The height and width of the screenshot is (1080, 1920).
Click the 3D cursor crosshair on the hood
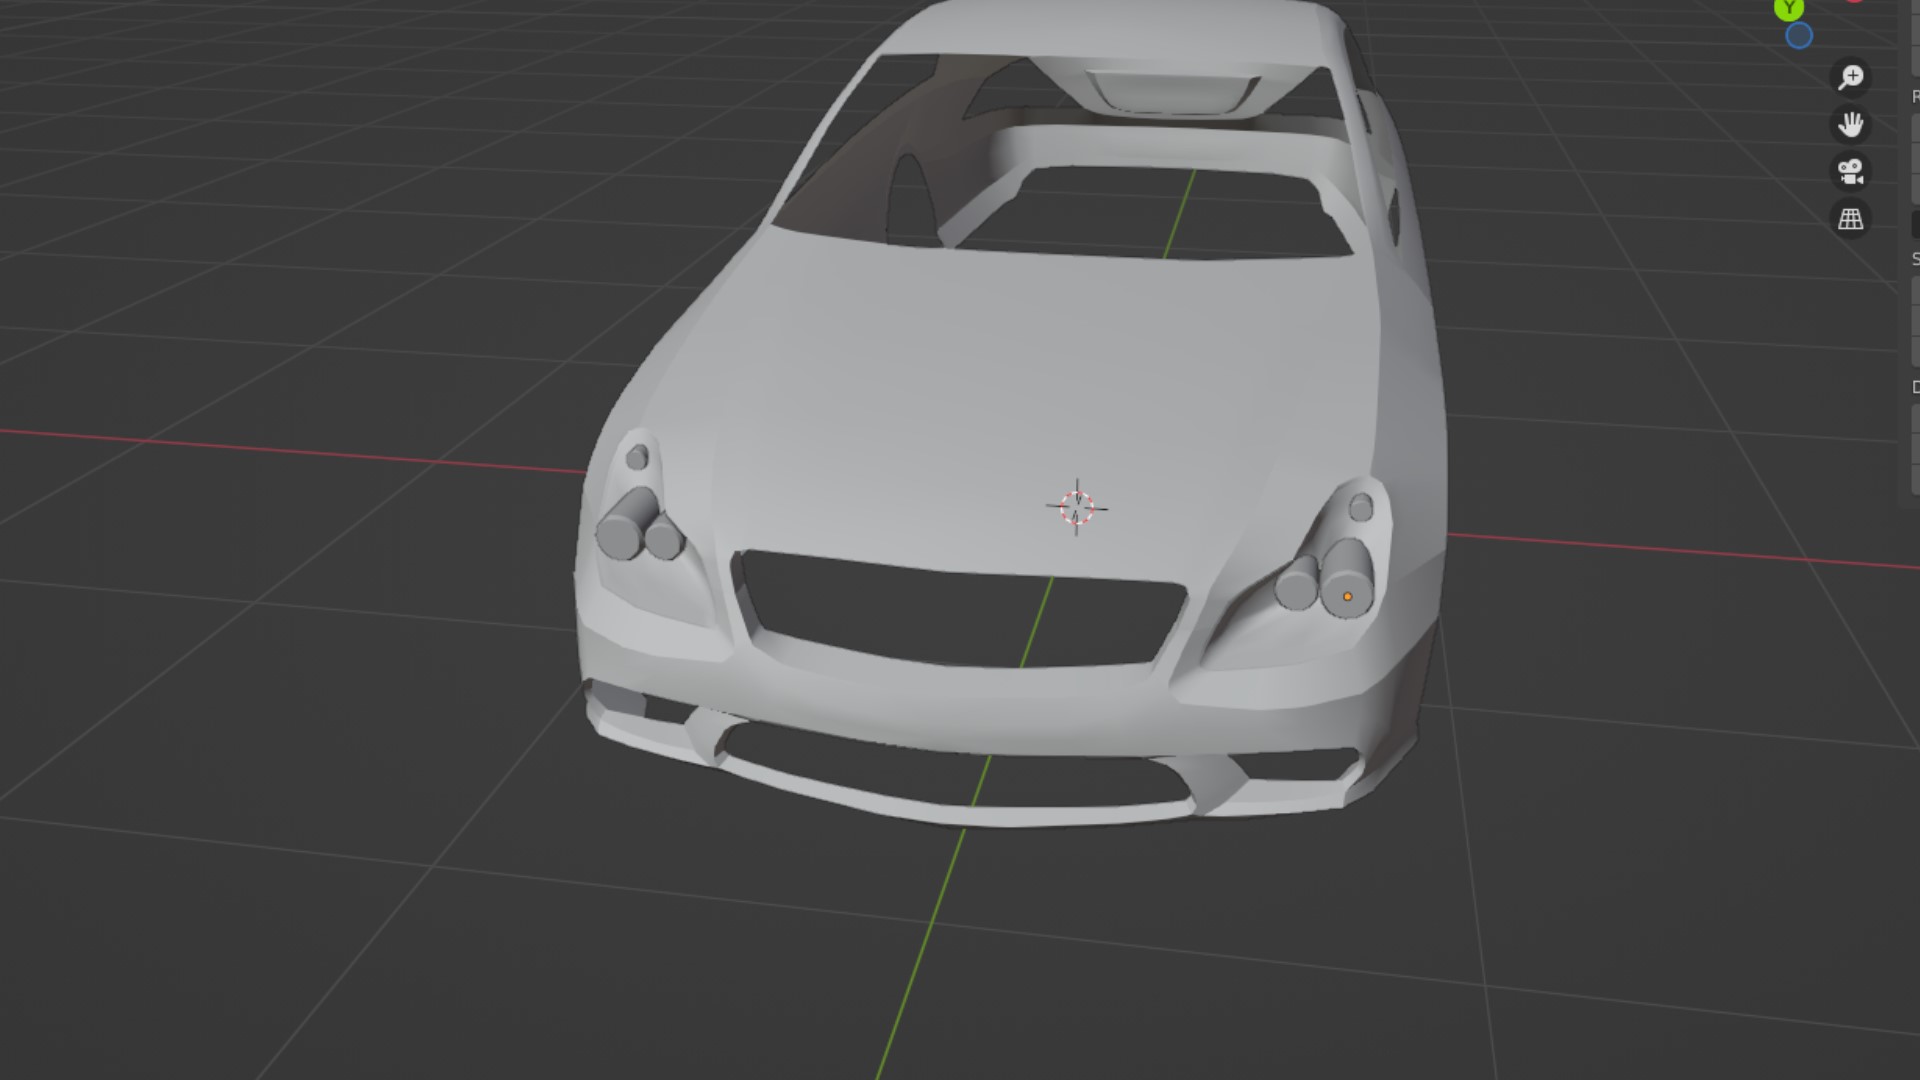[1076, 508]
